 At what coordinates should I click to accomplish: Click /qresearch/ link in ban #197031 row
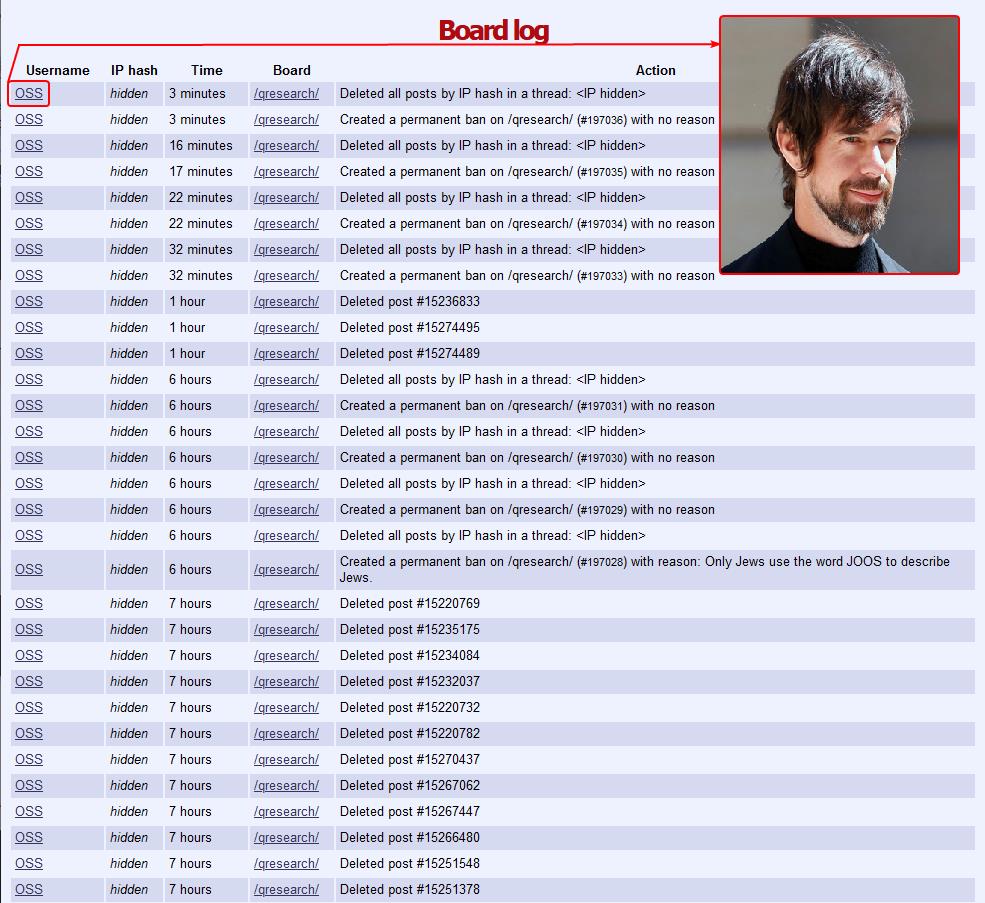(286, 405)
